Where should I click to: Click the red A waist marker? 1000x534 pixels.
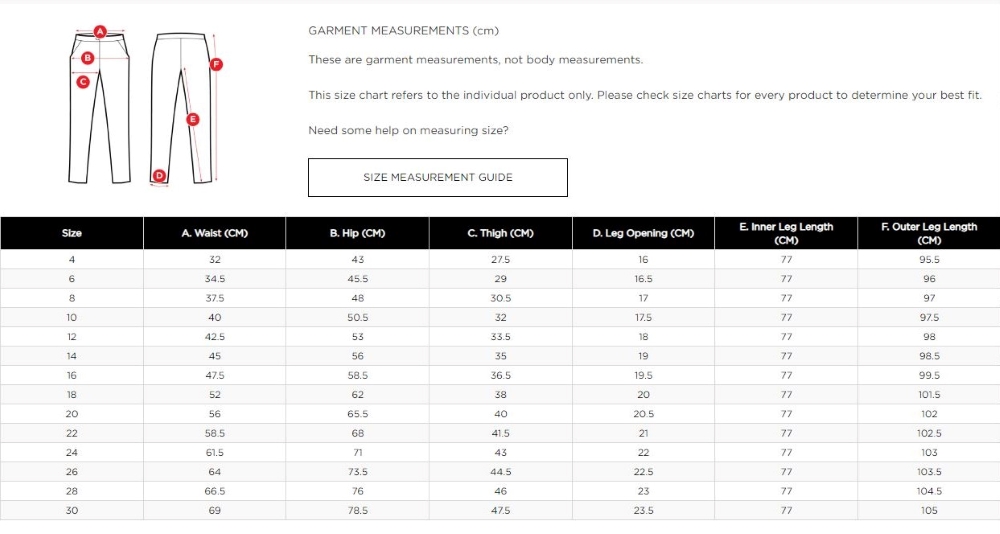[100, 31]
